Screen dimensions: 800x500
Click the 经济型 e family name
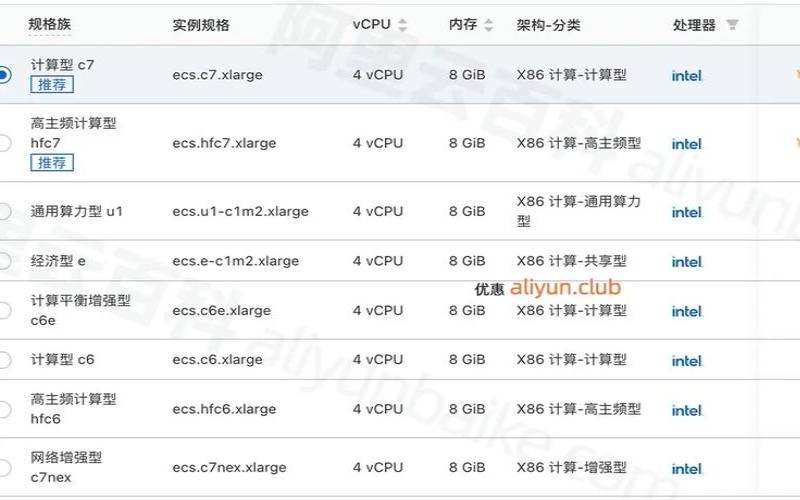58,261
